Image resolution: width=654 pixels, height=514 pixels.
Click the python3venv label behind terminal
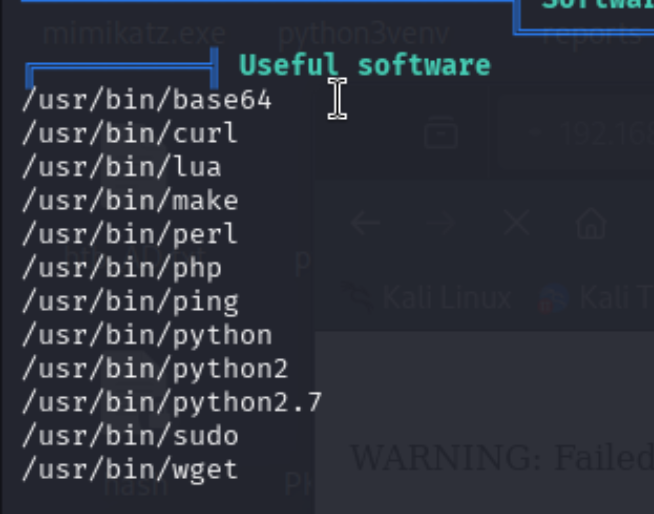(x=364, y=34)
